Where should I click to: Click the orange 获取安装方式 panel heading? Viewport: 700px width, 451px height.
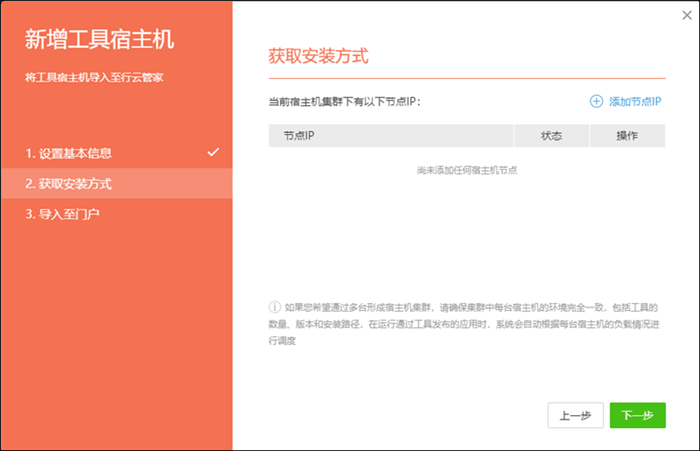[x=318, y=55]
